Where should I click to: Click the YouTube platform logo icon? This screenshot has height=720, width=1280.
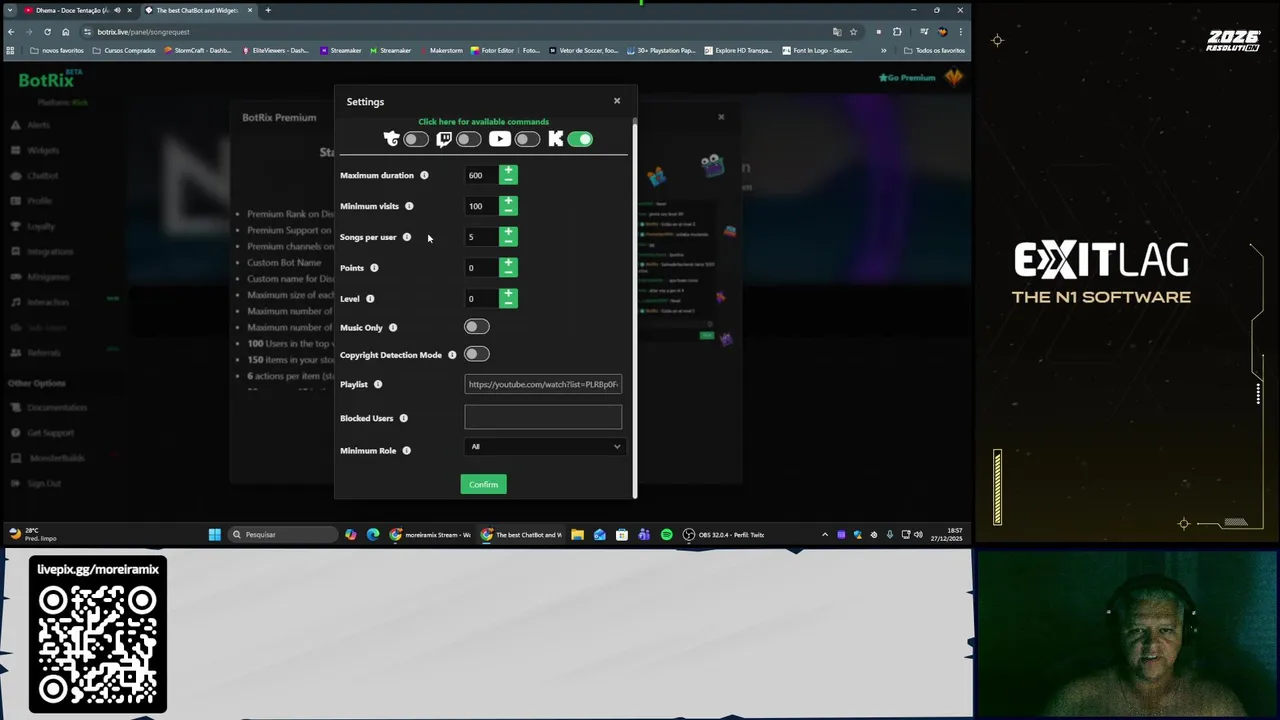499,139
